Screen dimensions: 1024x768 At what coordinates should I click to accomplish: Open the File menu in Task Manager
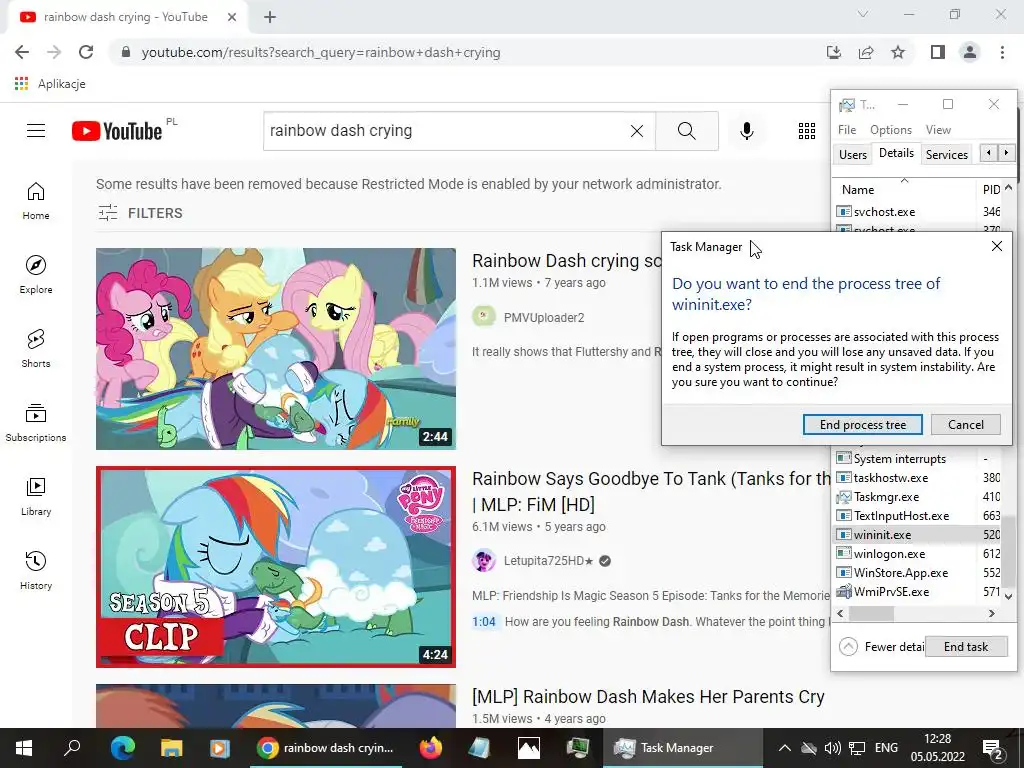pyautogui.click(x=847, y=129)
